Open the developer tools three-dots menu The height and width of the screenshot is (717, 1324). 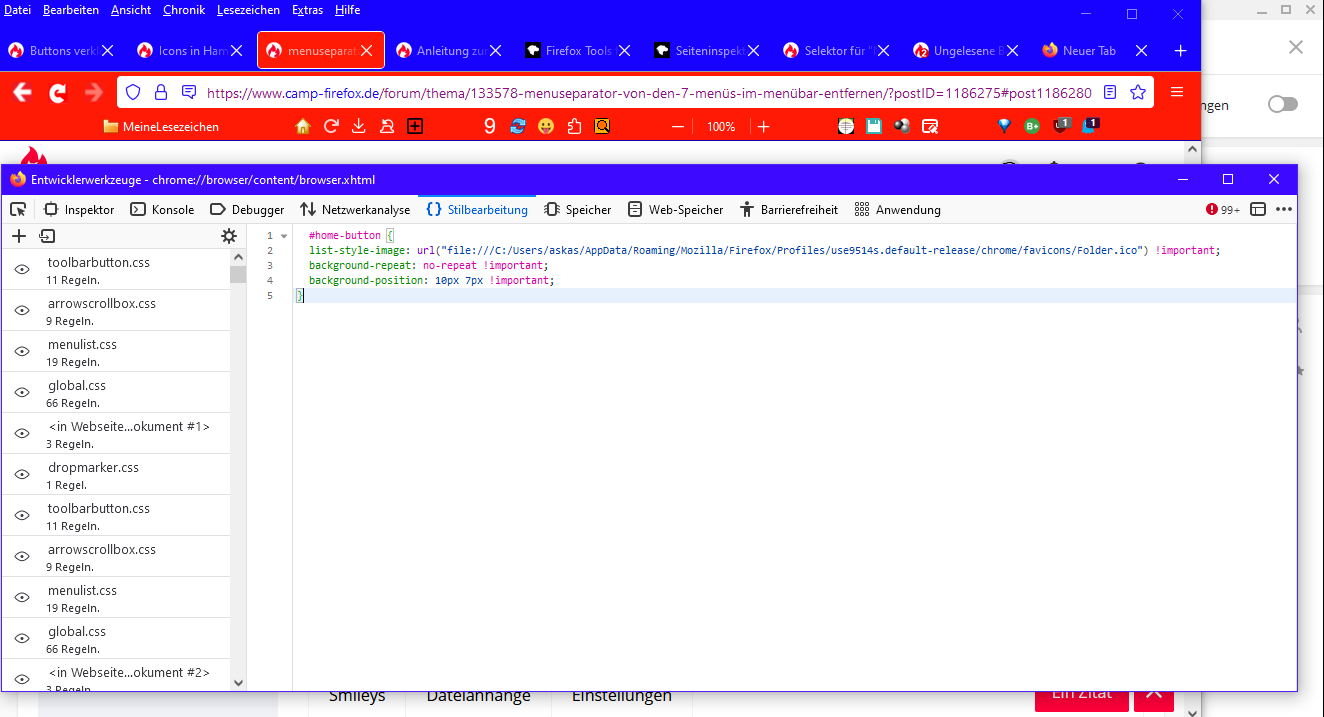(1284, 210)
